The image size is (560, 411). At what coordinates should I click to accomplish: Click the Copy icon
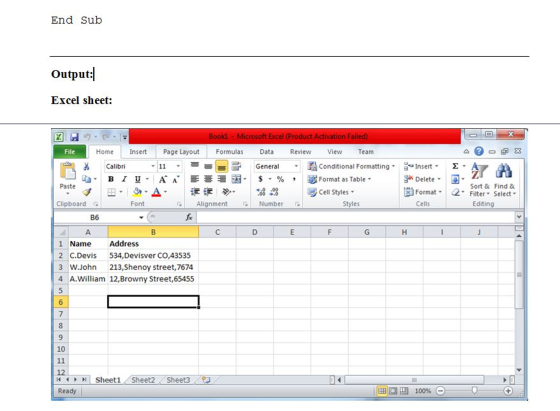click(86, 179)
